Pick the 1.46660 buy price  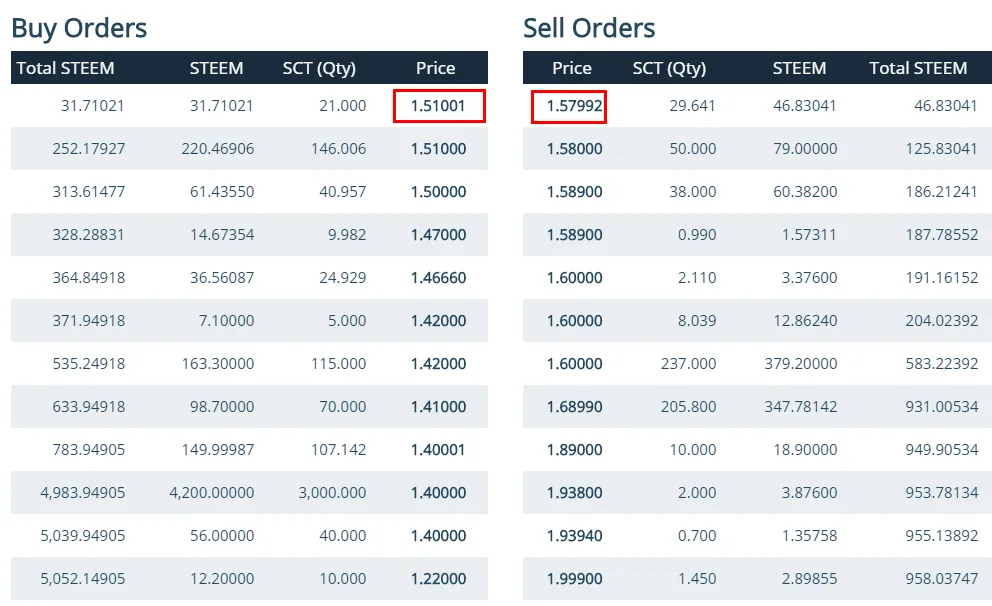438,278
